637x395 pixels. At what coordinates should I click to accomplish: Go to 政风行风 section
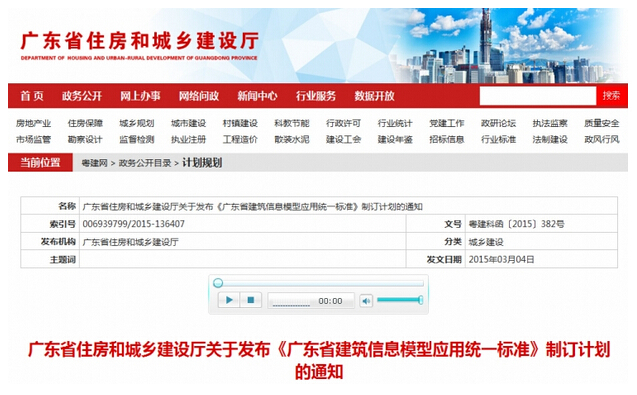[x=602, y=139]
